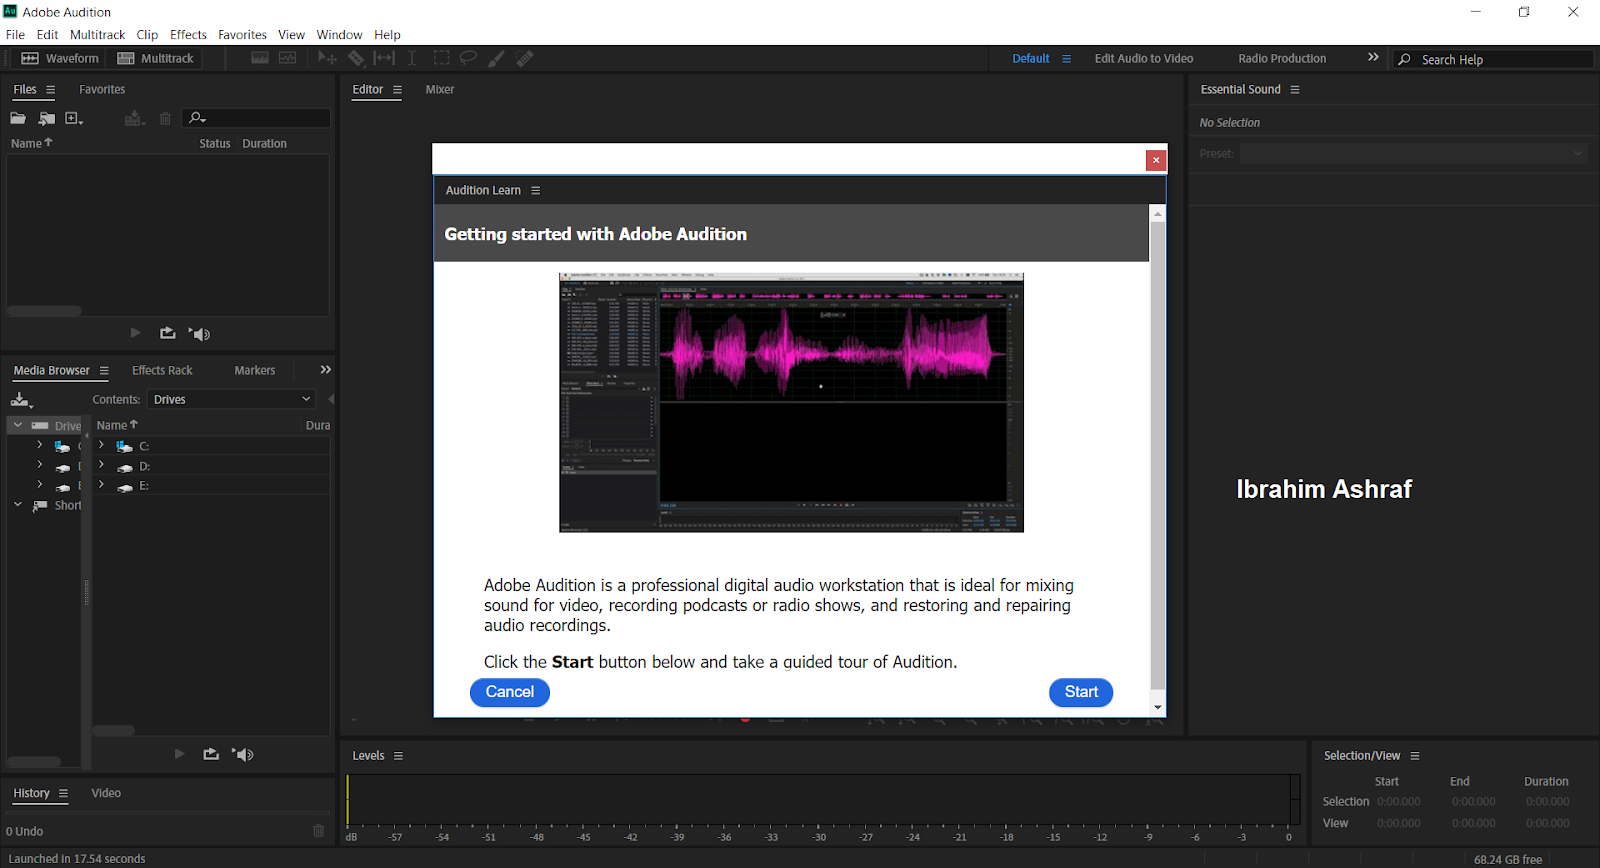
Task: Expand the D: drive in the contents list
Action: [x=101, y=465]
